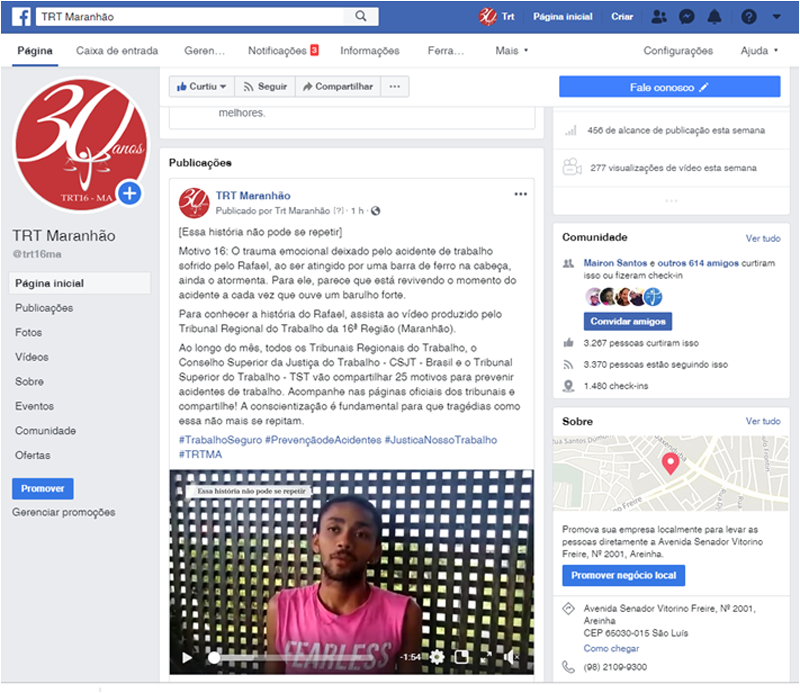The height and width of the screenshot is (693, 800).
Task: Click the Convidar amigos button
Action: click(x=628, y=321)
